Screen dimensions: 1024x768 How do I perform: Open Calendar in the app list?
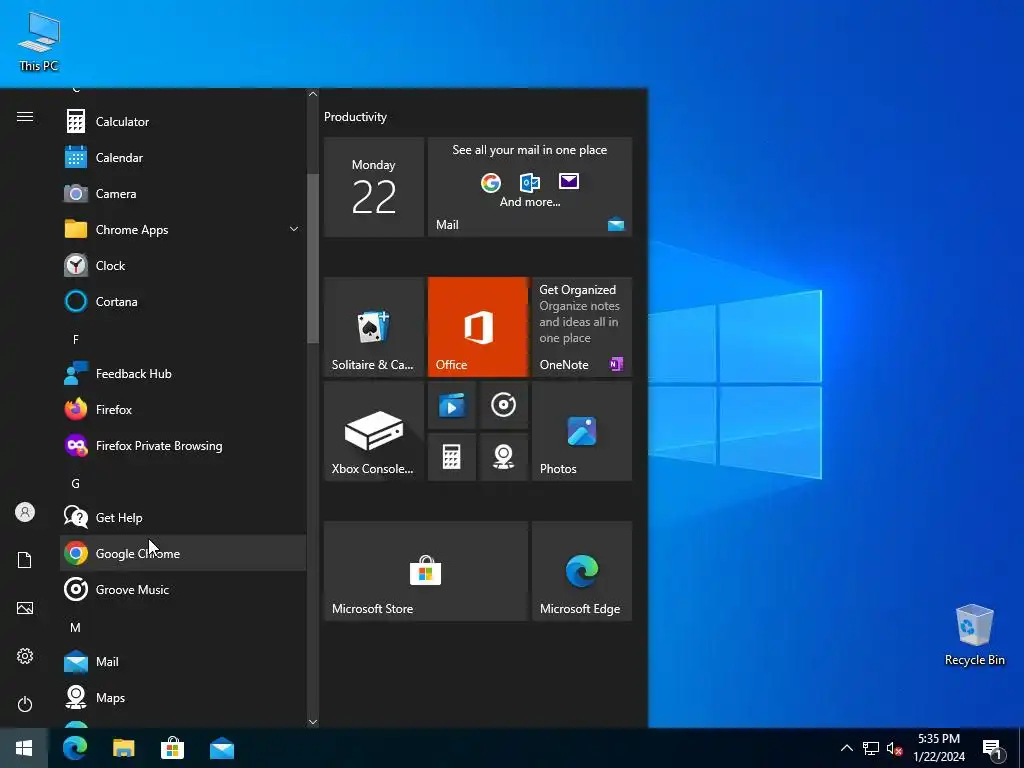click(183, 157)
